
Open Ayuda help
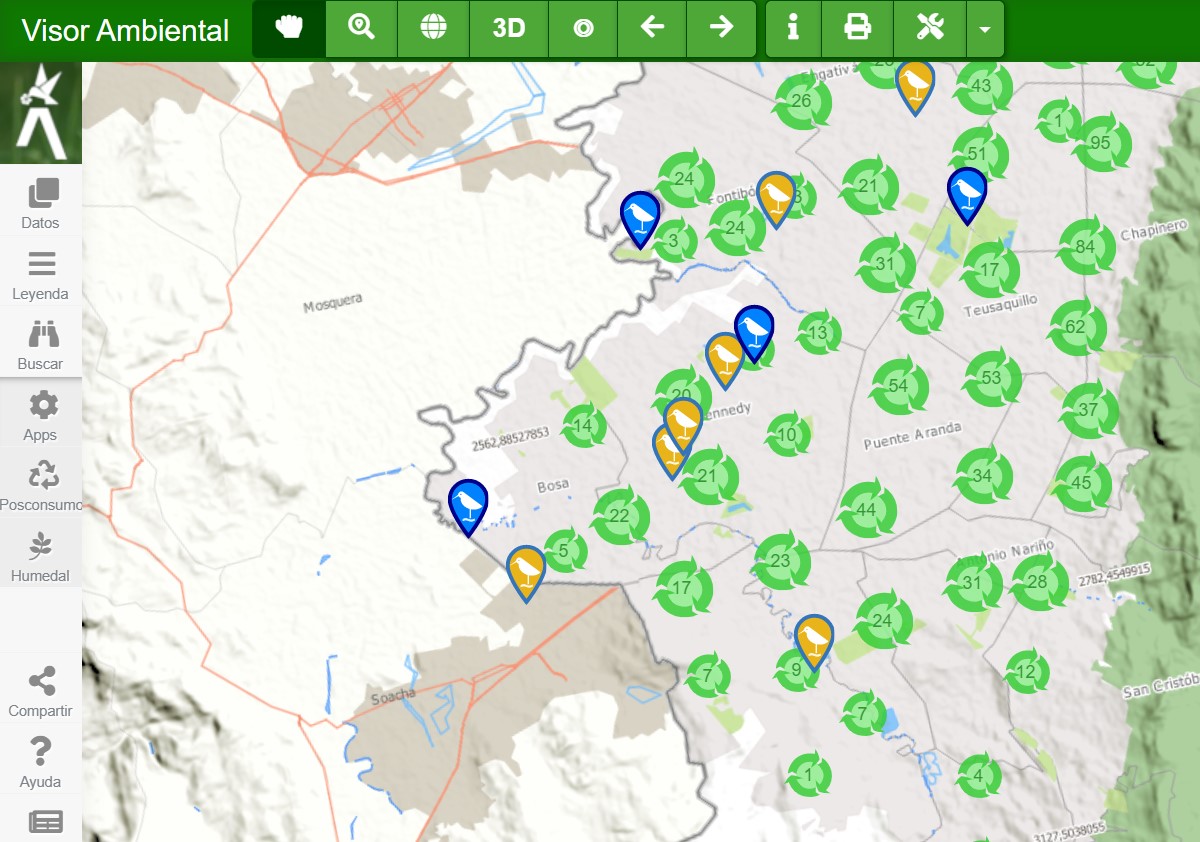click(41, 763)
